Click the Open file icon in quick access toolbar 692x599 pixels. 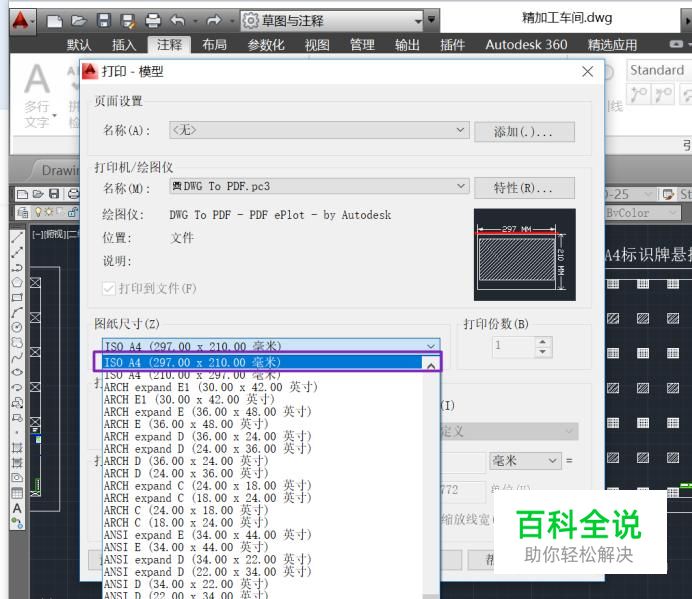point(79,21)
